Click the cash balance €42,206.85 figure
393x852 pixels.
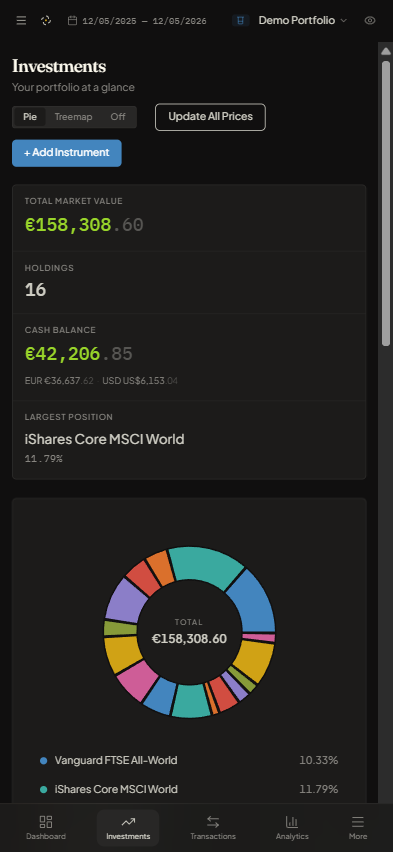(x=79, y=354)
